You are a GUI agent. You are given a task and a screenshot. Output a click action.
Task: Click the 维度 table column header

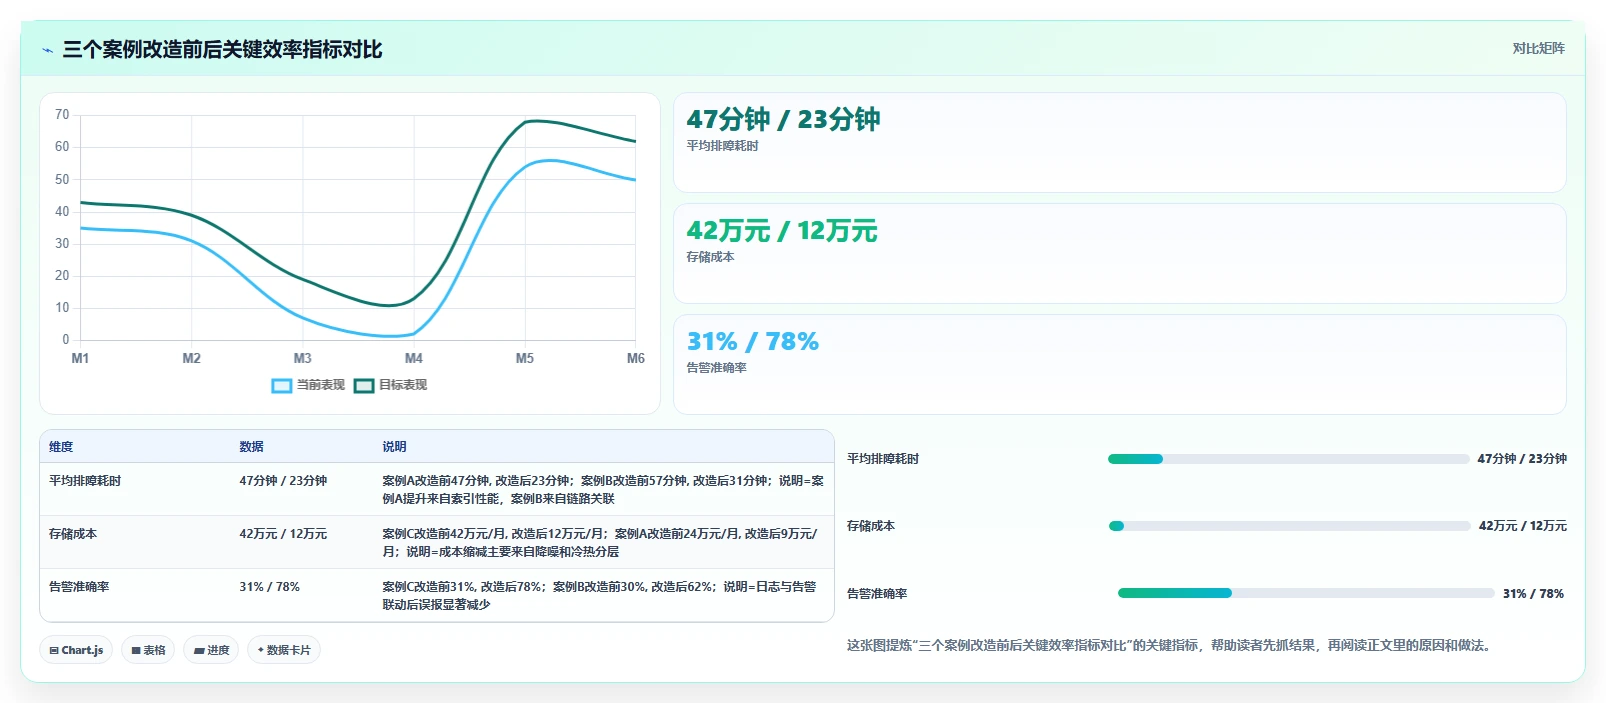coord(61,447)
